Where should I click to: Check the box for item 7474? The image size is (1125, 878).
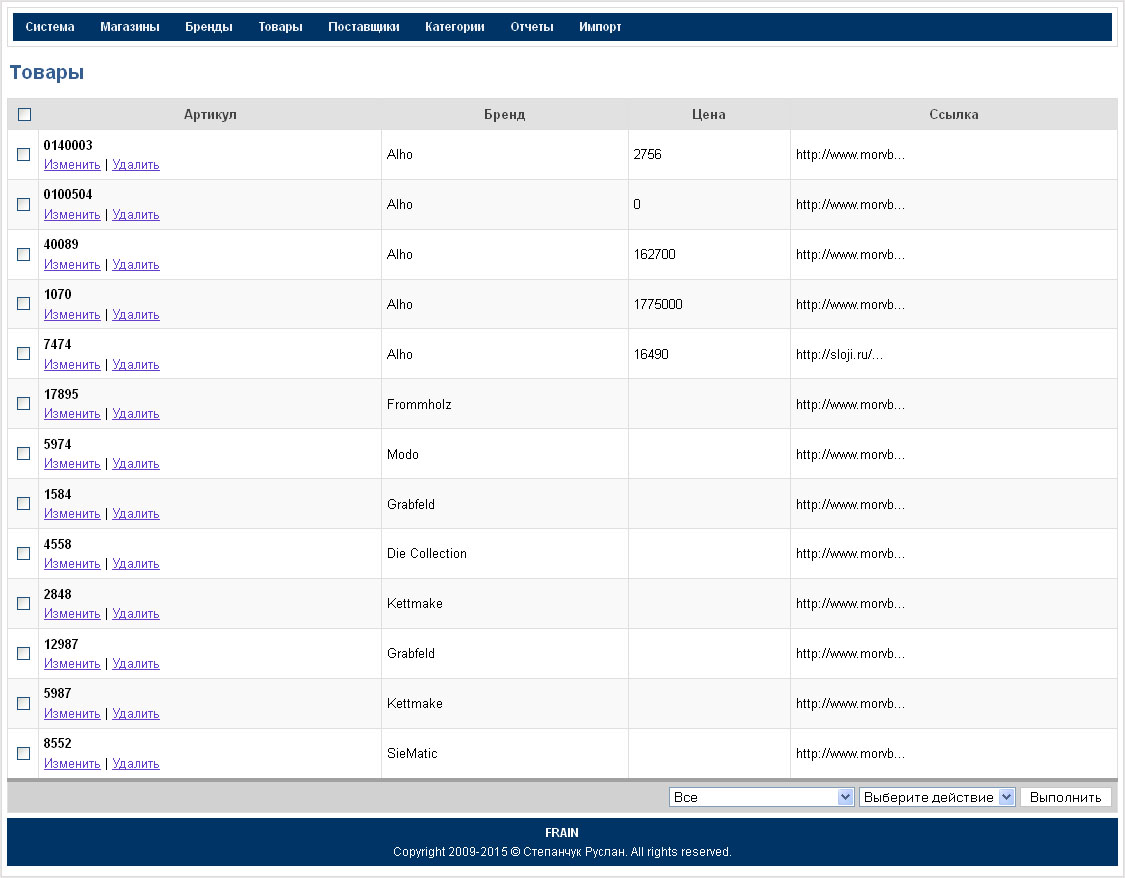coord(24,354)
